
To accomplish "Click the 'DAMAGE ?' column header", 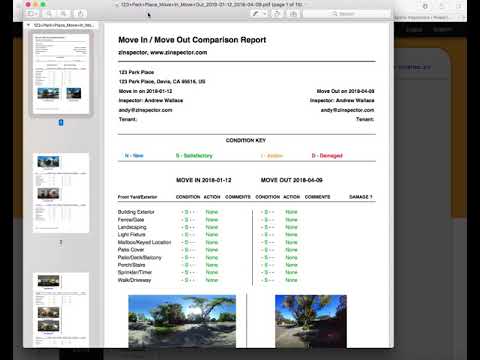I will point(361,197).
